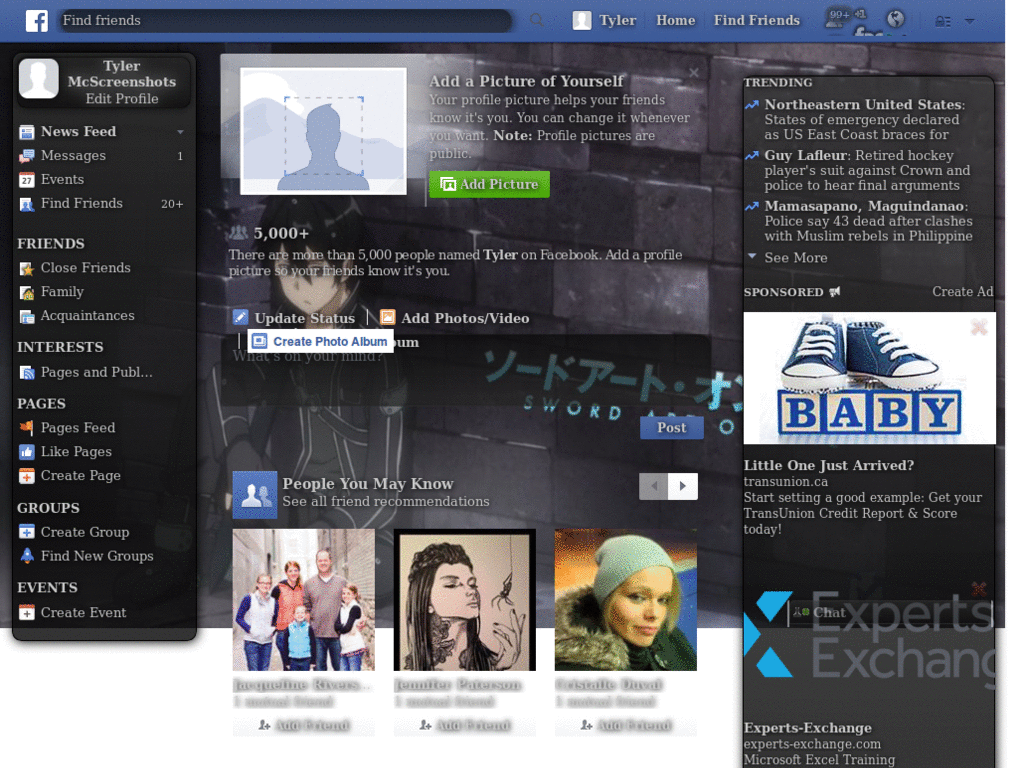
Task: Click the People You May Know icon
Action: [255, 494]
